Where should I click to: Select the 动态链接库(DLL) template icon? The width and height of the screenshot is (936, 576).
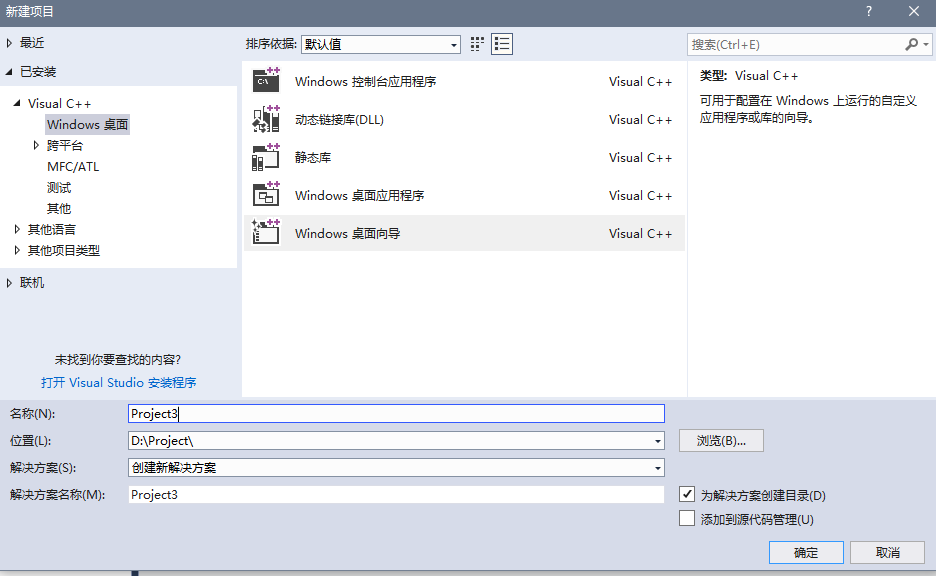click(x=267, y=119)
